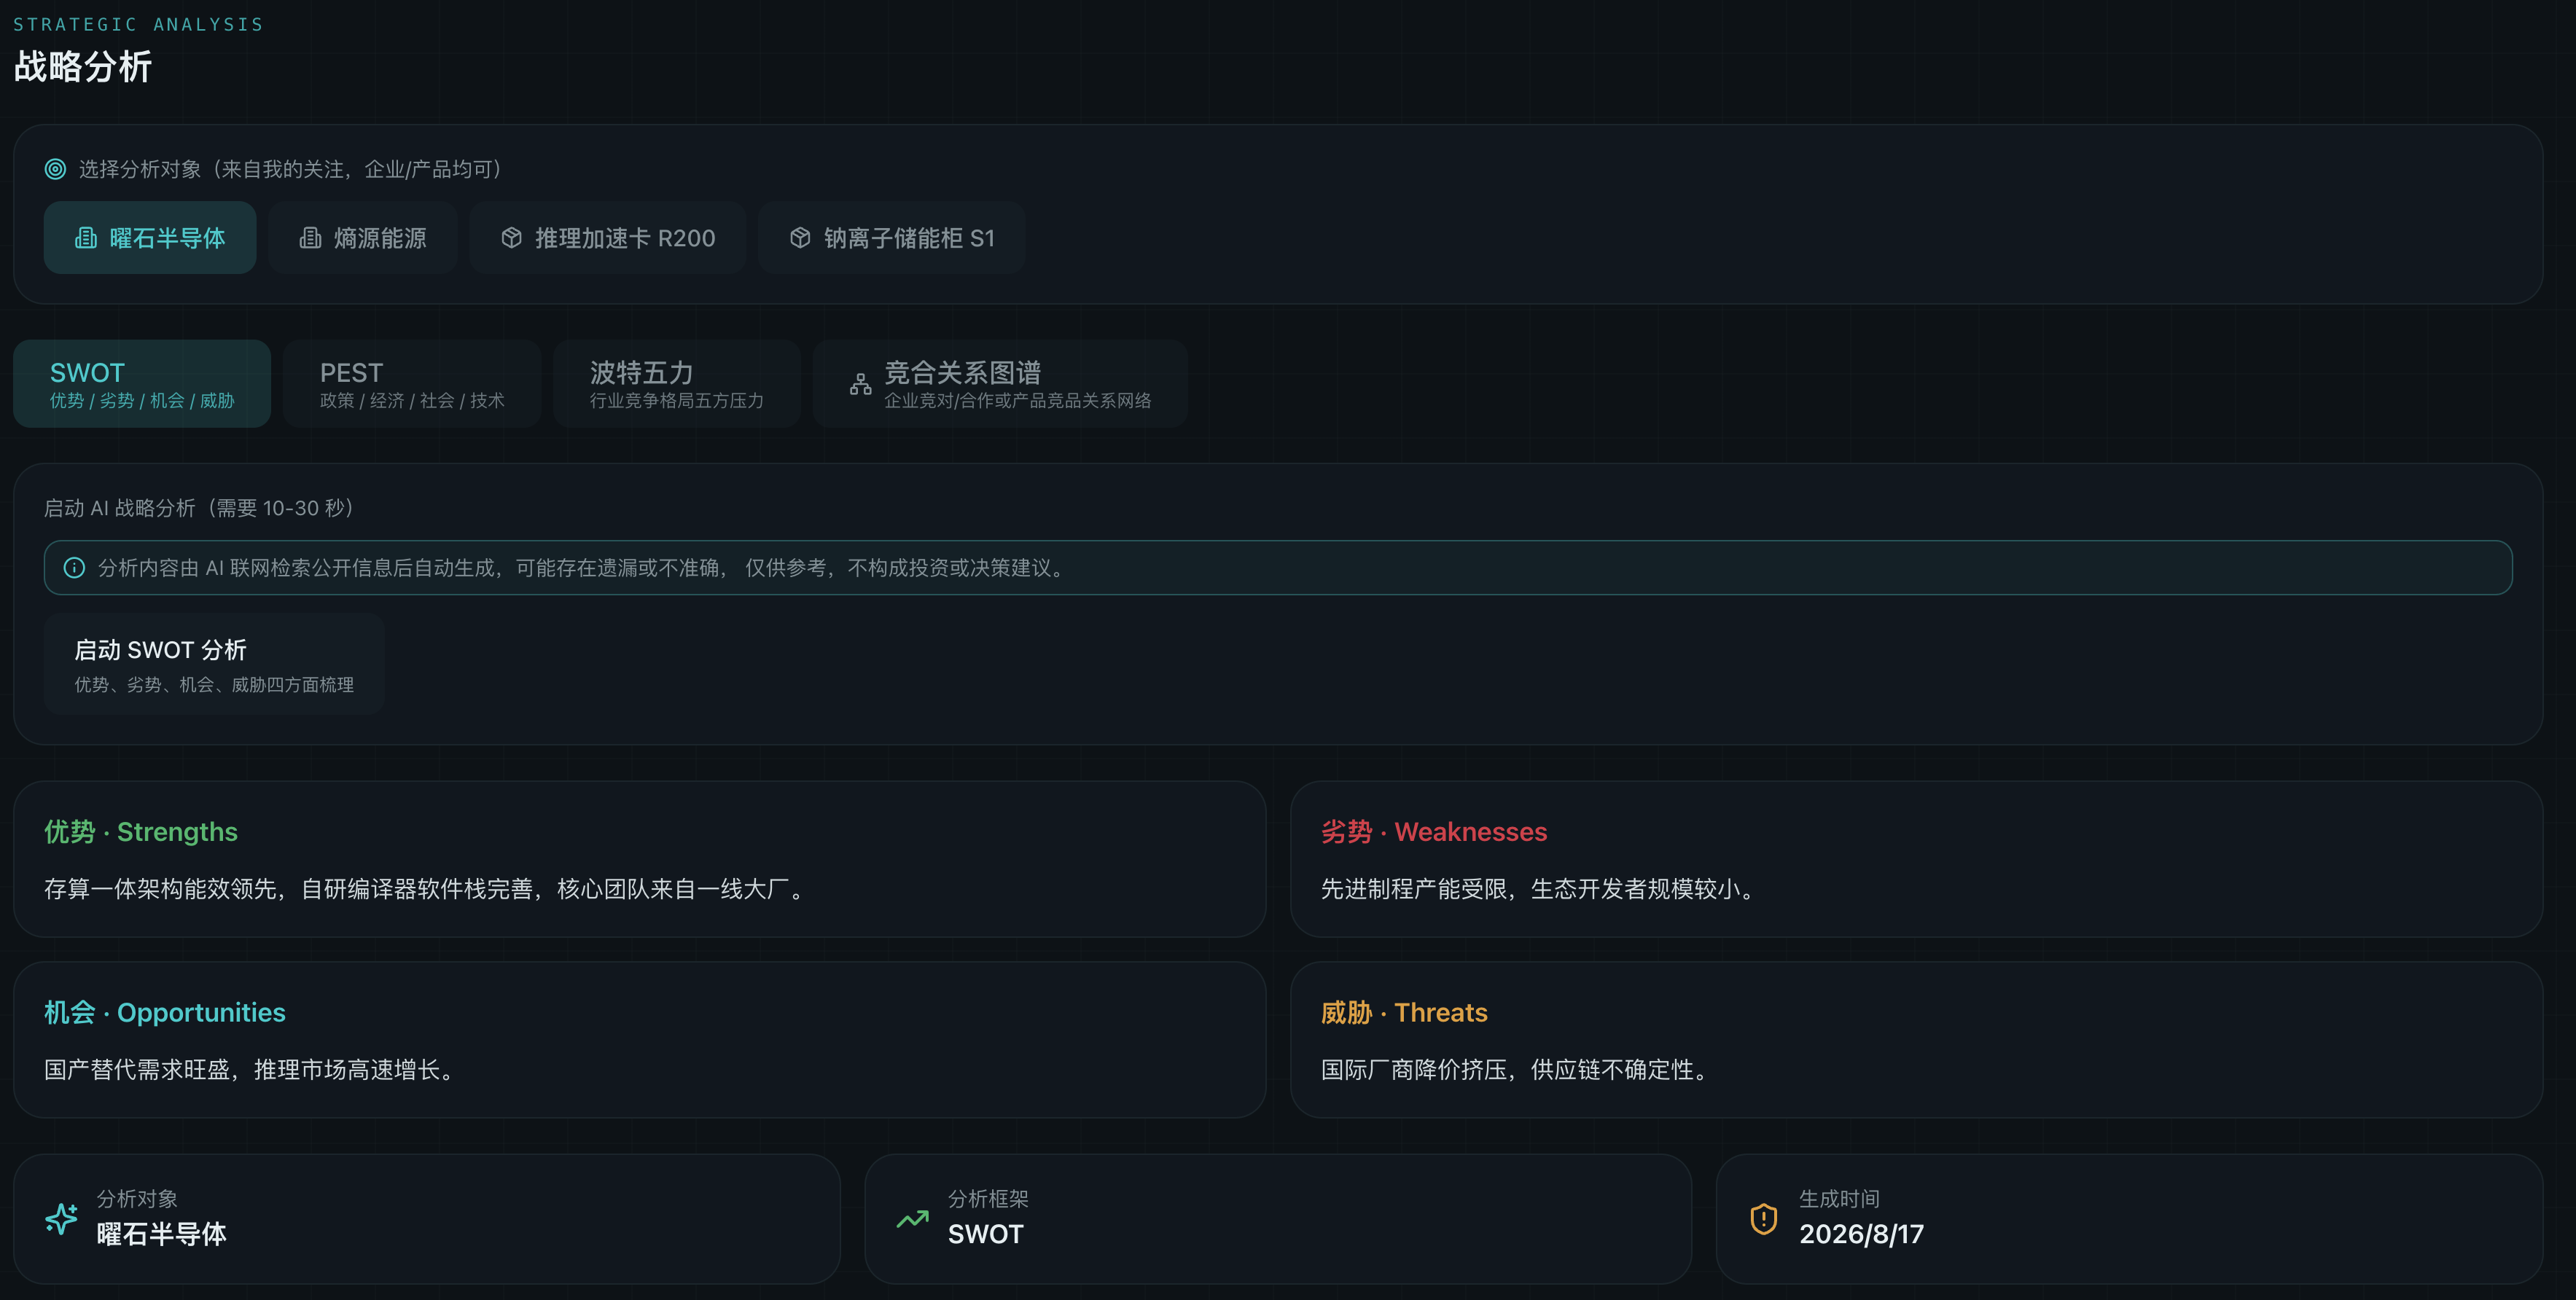The image size is (2576, 1300).
Task: Select 熵源能源 as analysis target
Action: [363, 238]
